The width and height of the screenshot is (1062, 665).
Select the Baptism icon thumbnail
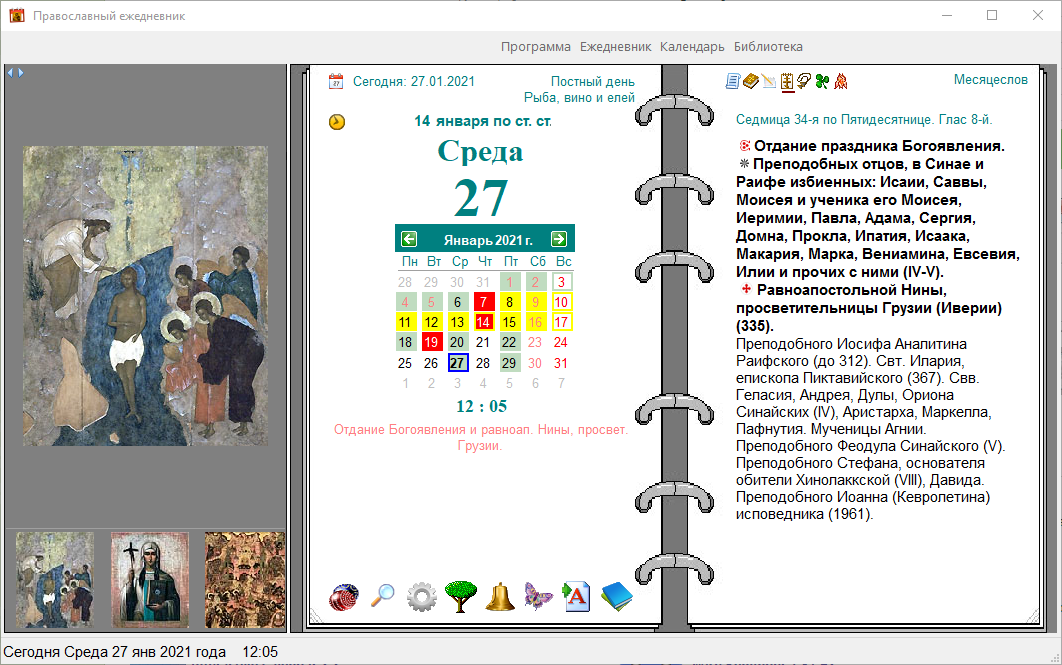point(56,580)
